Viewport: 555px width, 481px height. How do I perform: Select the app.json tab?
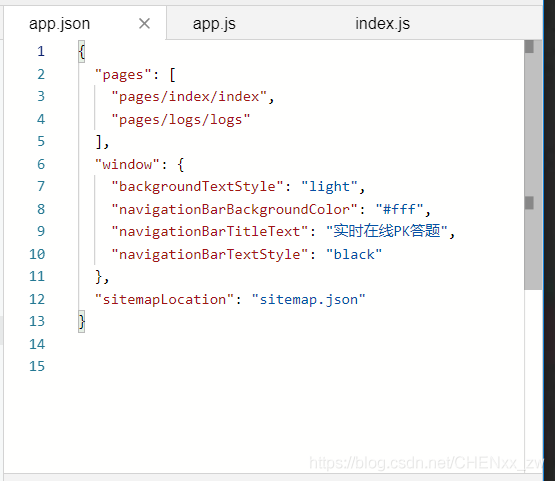[x=59, y=24]
